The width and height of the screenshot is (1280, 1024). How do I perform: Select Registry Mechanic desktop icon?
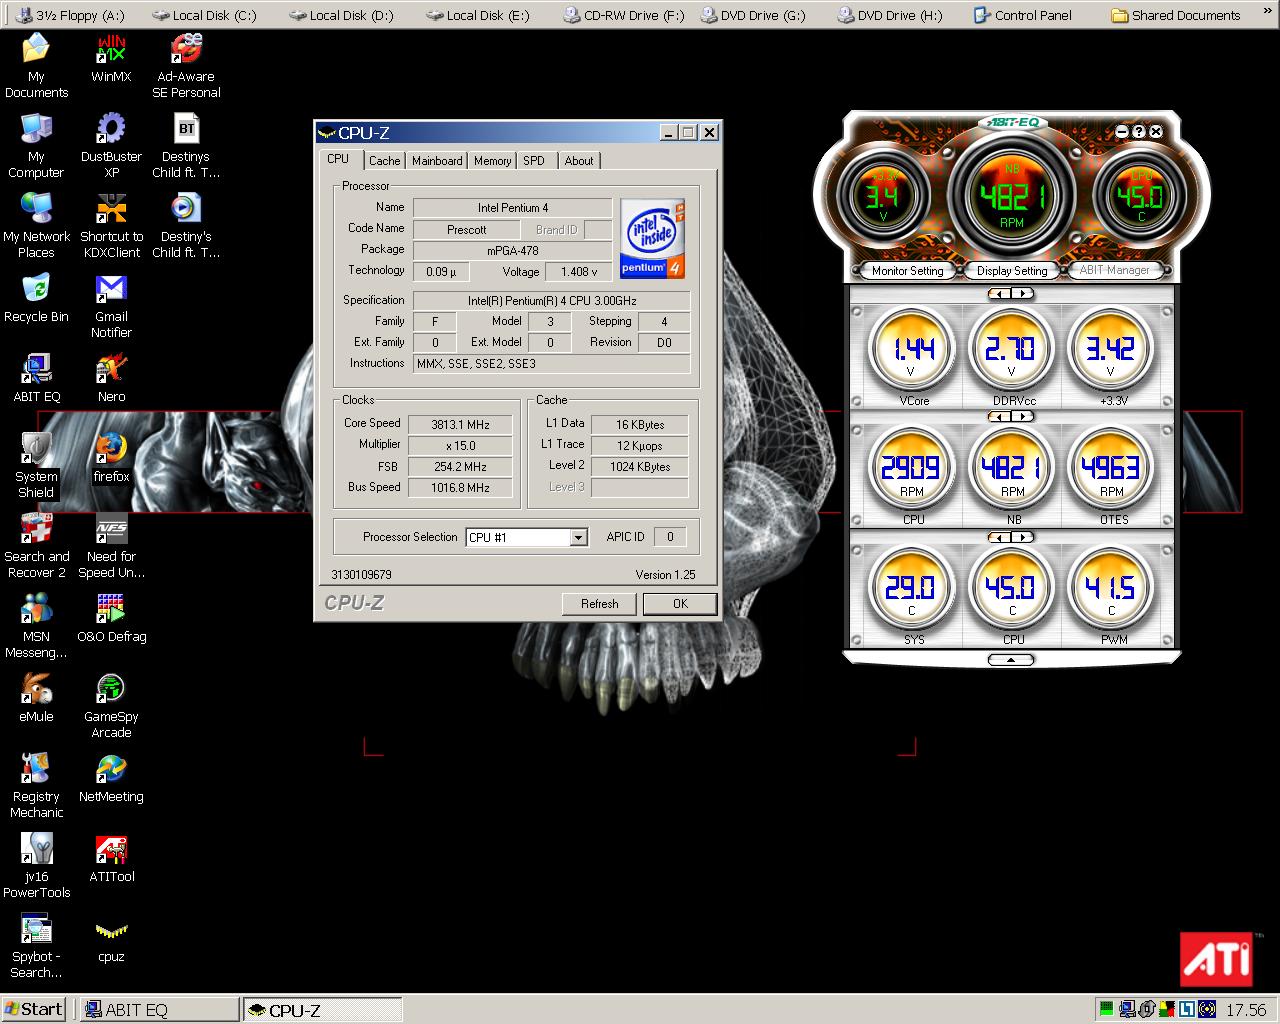click(x=36, y=786)
